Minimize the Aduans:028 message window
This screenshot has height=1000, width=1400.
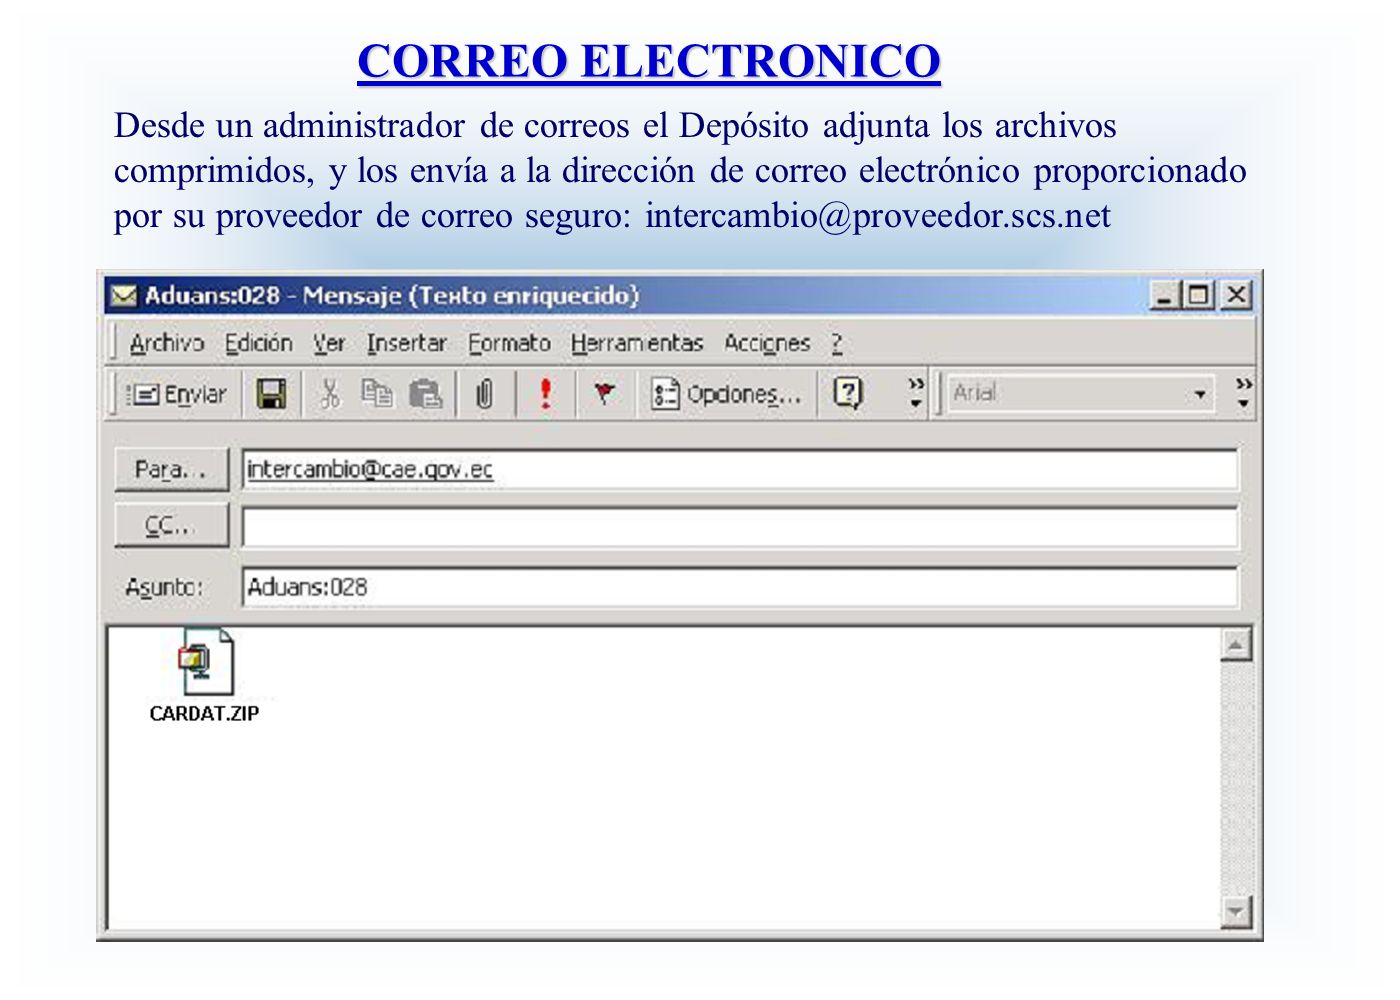(x=1164, y=295)
